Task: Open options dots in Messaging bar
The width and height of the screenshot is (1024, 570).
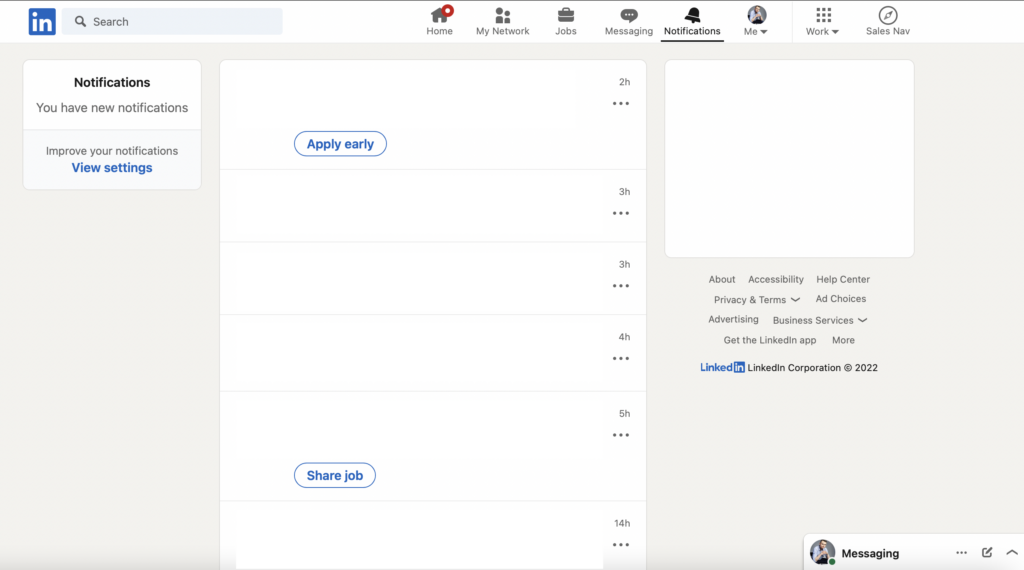Action: point(961,553)
